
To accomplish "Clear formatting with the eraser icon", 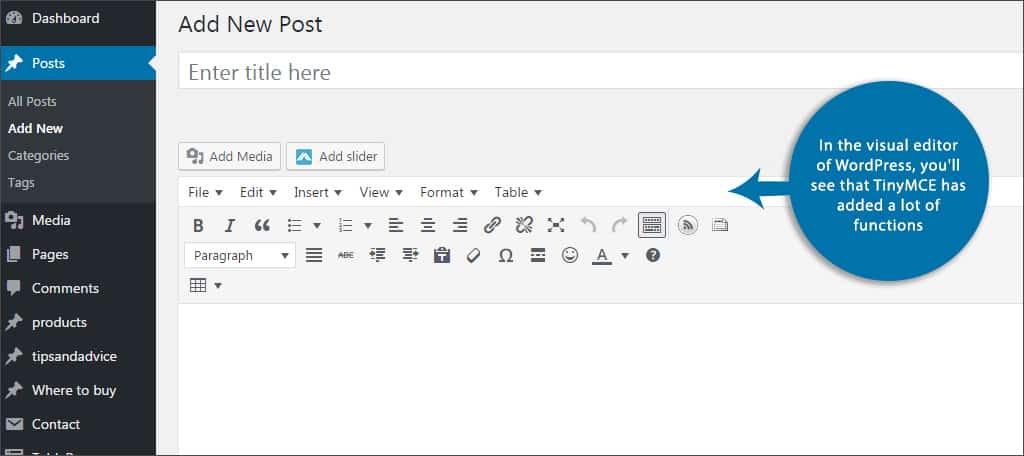I will click(473, 256).
